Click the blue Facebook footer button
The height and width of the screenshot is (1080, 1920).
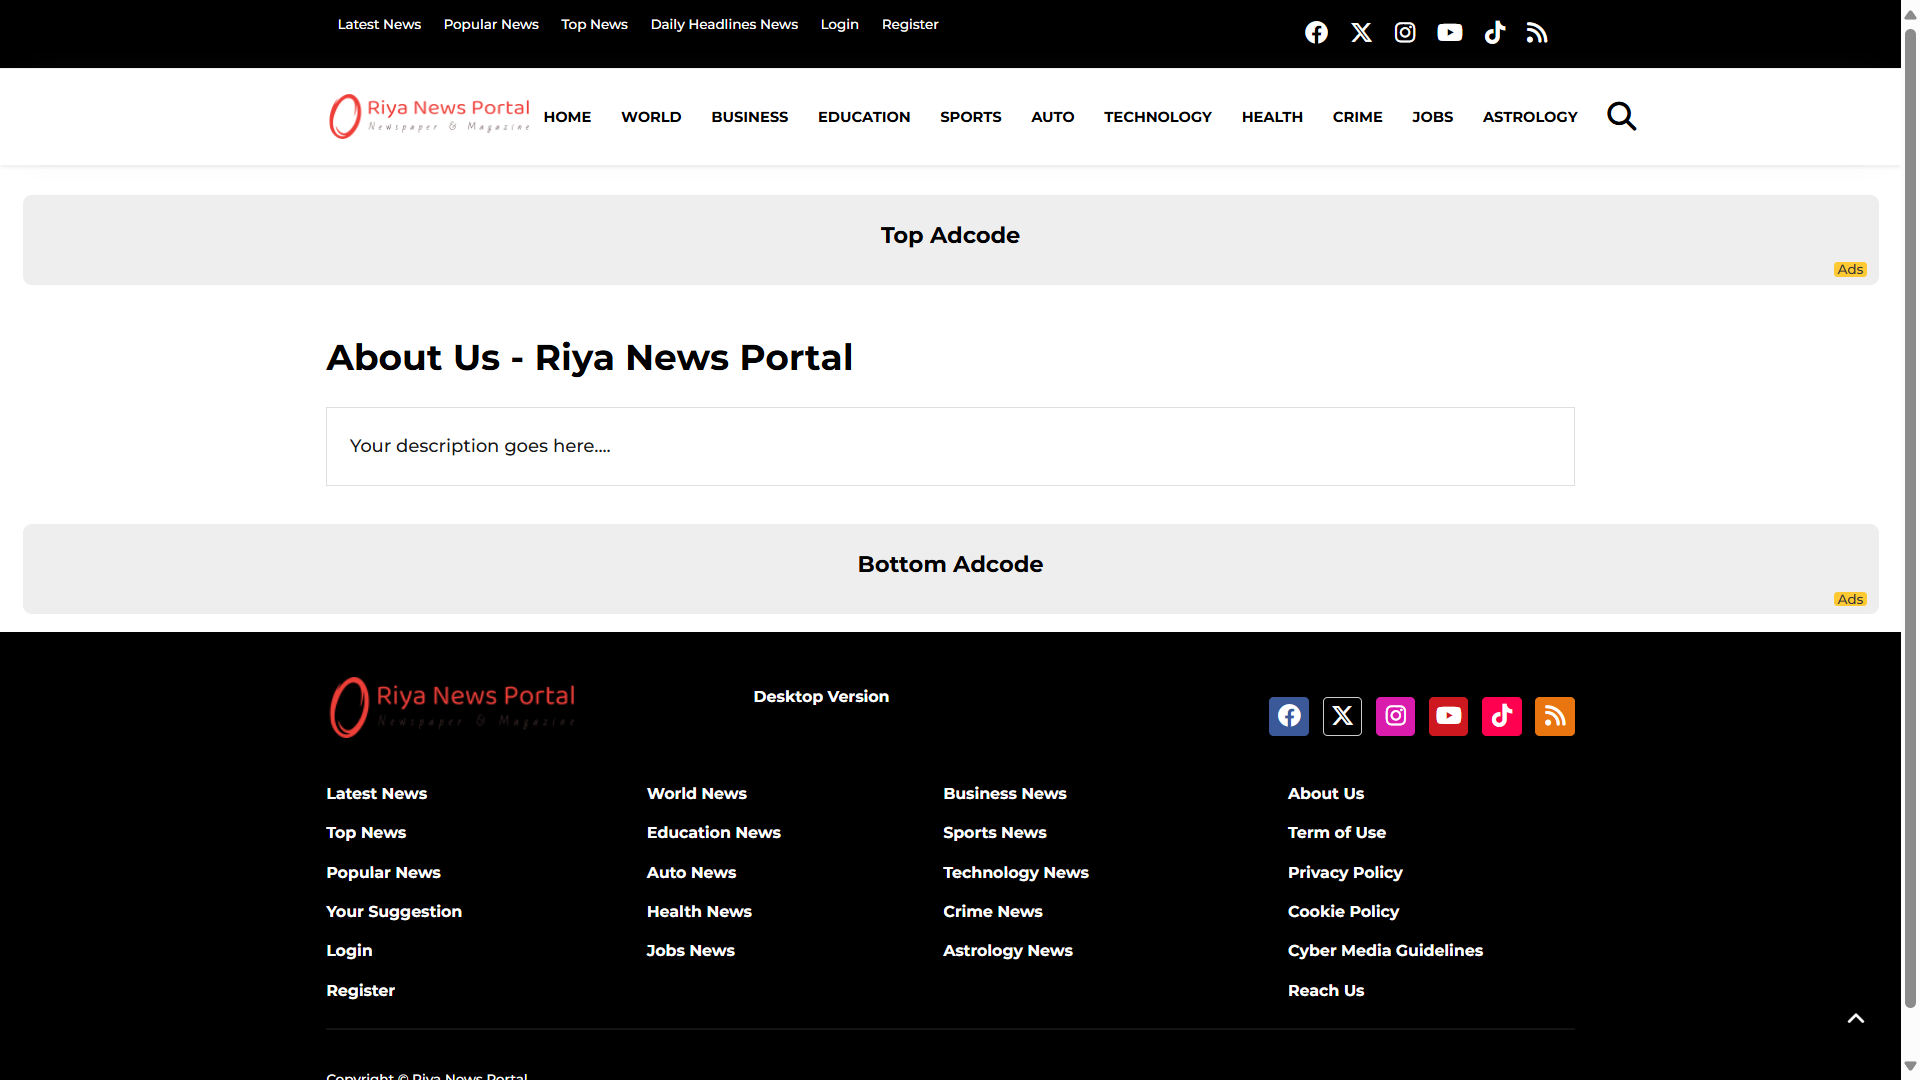(1289, 716)
